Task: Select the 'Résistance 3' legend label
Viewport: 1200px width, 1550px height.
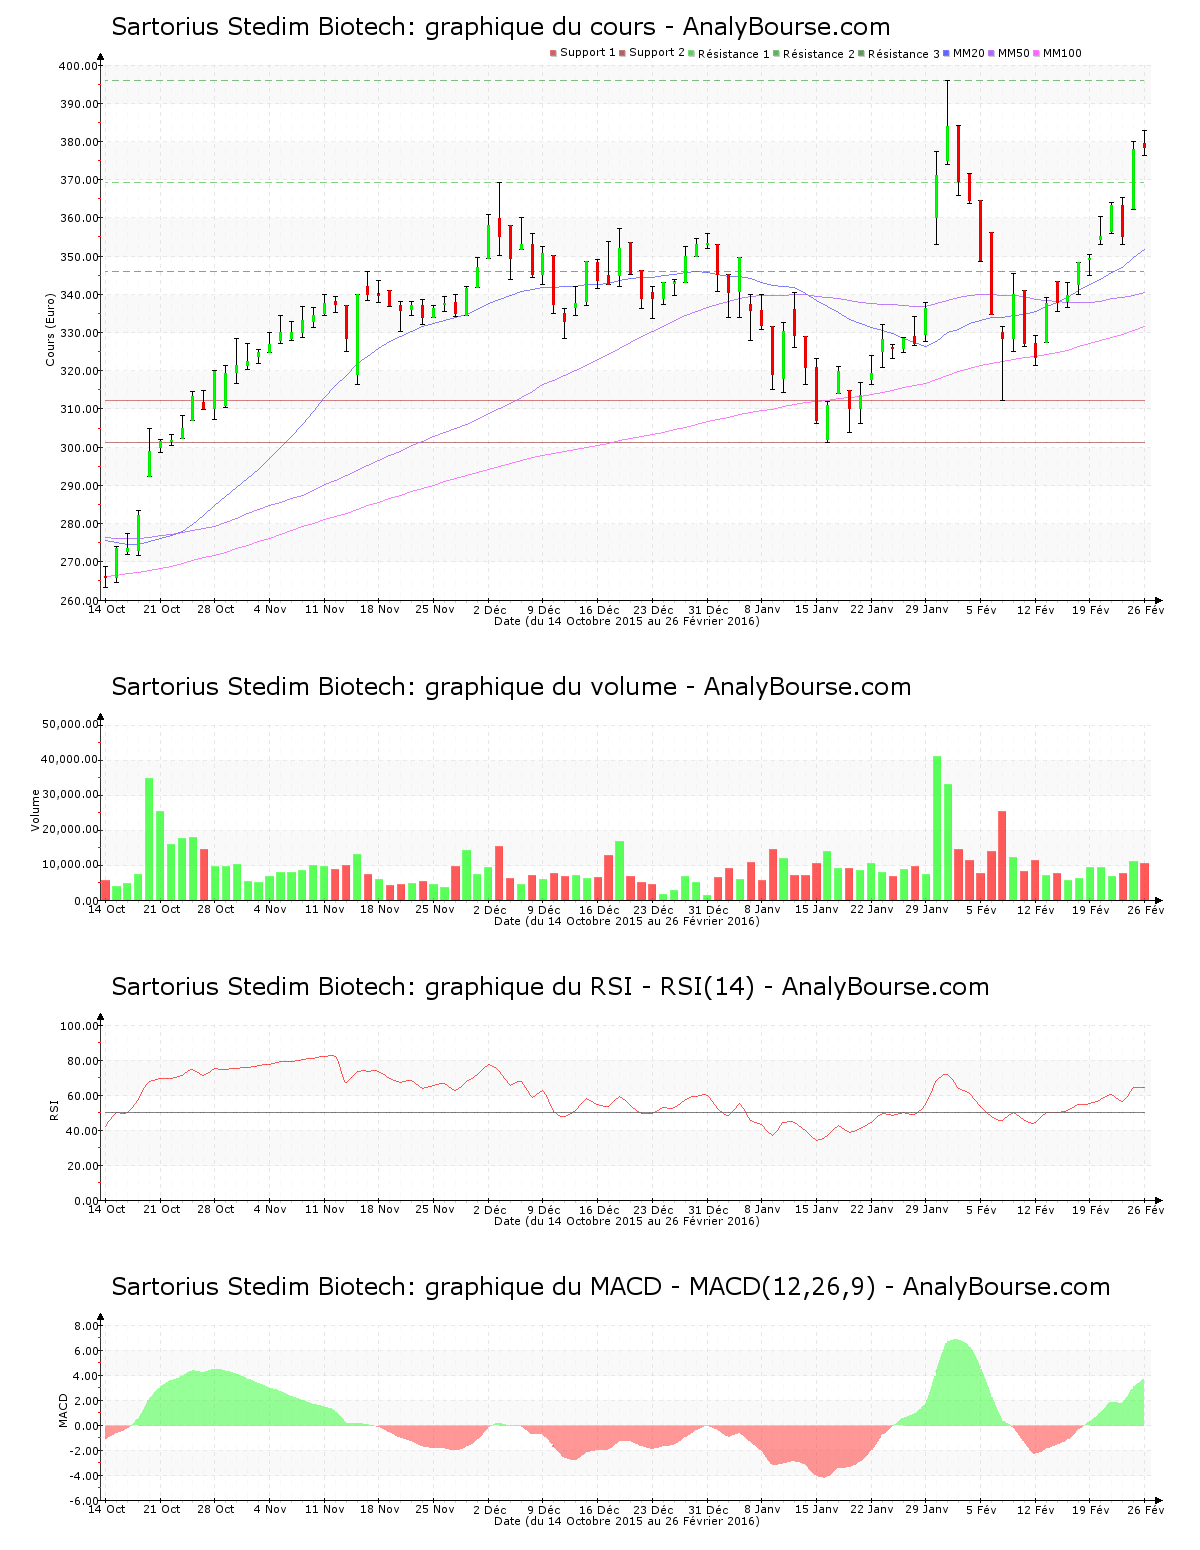Action: [x=904, y=53]
